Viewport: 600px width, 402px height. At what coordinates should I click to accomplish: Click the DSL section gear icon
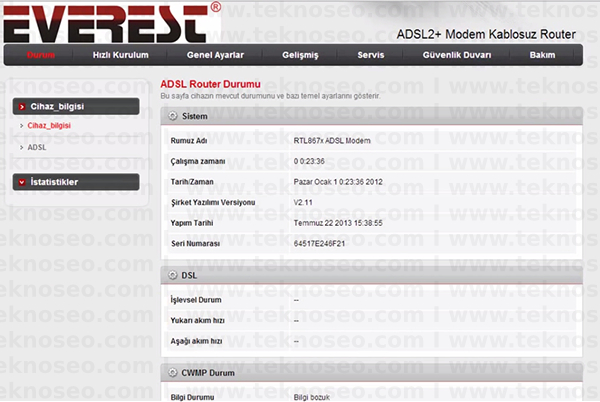[173, 275]
